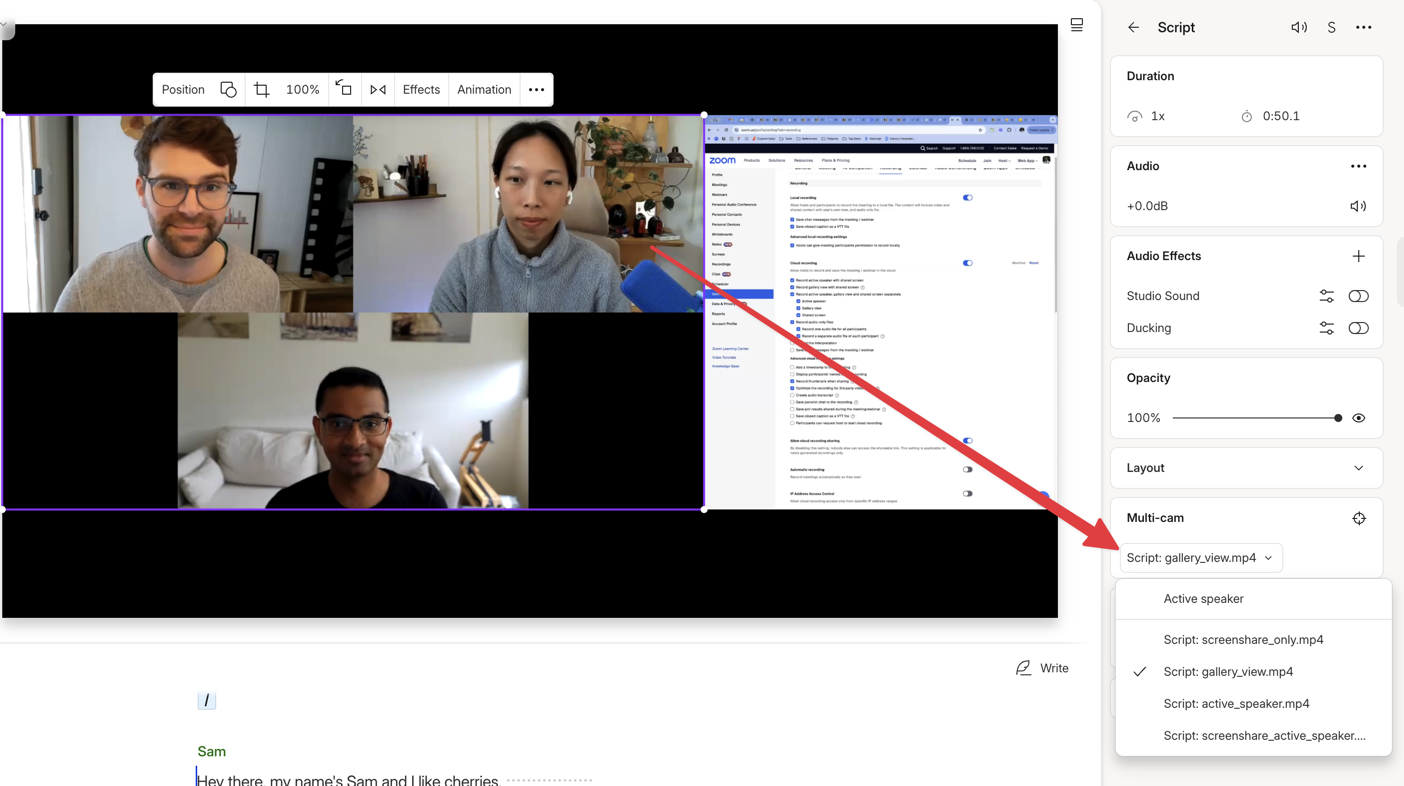Choose Script: screenshare_only.mp4 option

pos(1243,640)
